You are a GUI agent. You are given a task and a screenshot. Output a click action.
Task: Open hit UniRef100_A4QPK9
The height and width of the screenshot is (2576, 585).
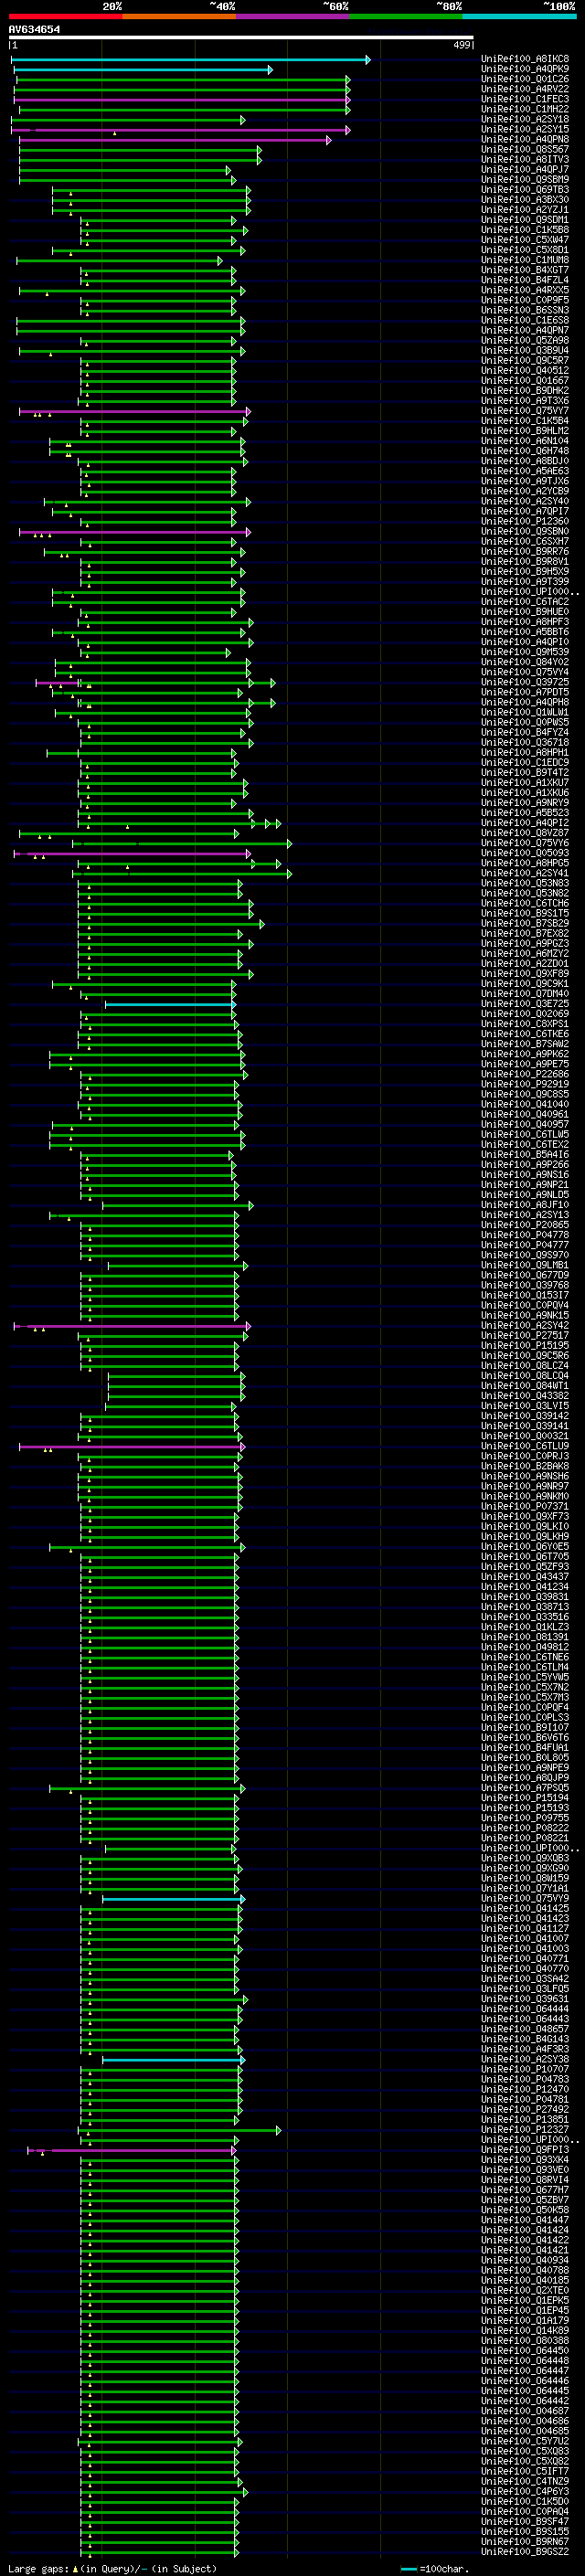(x=525, y=69)
